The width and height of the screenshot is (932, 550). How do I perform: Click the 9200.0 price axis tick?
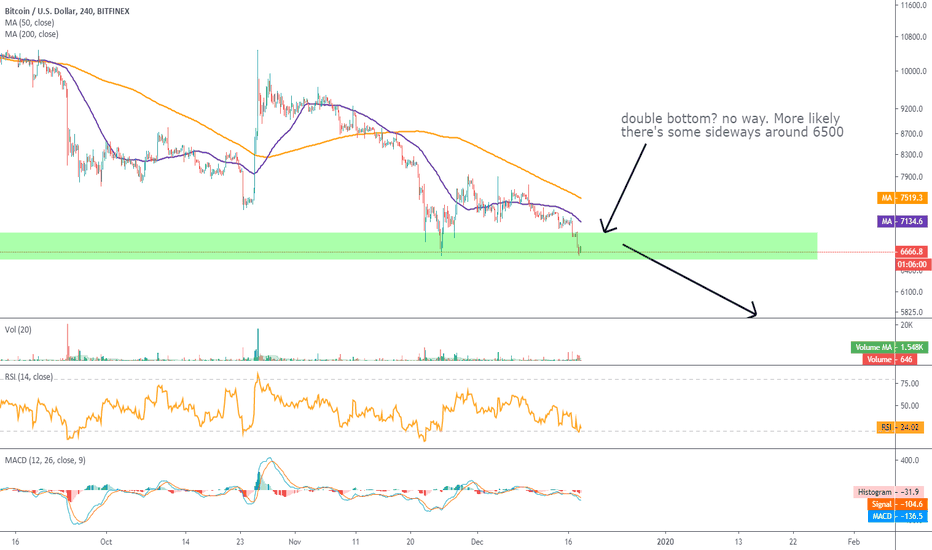pos(913,109)
